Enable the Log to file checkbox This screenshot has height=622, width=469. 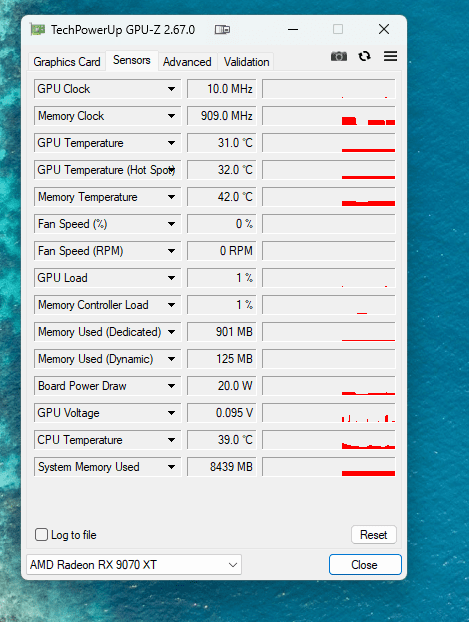(x=41, y=535)
